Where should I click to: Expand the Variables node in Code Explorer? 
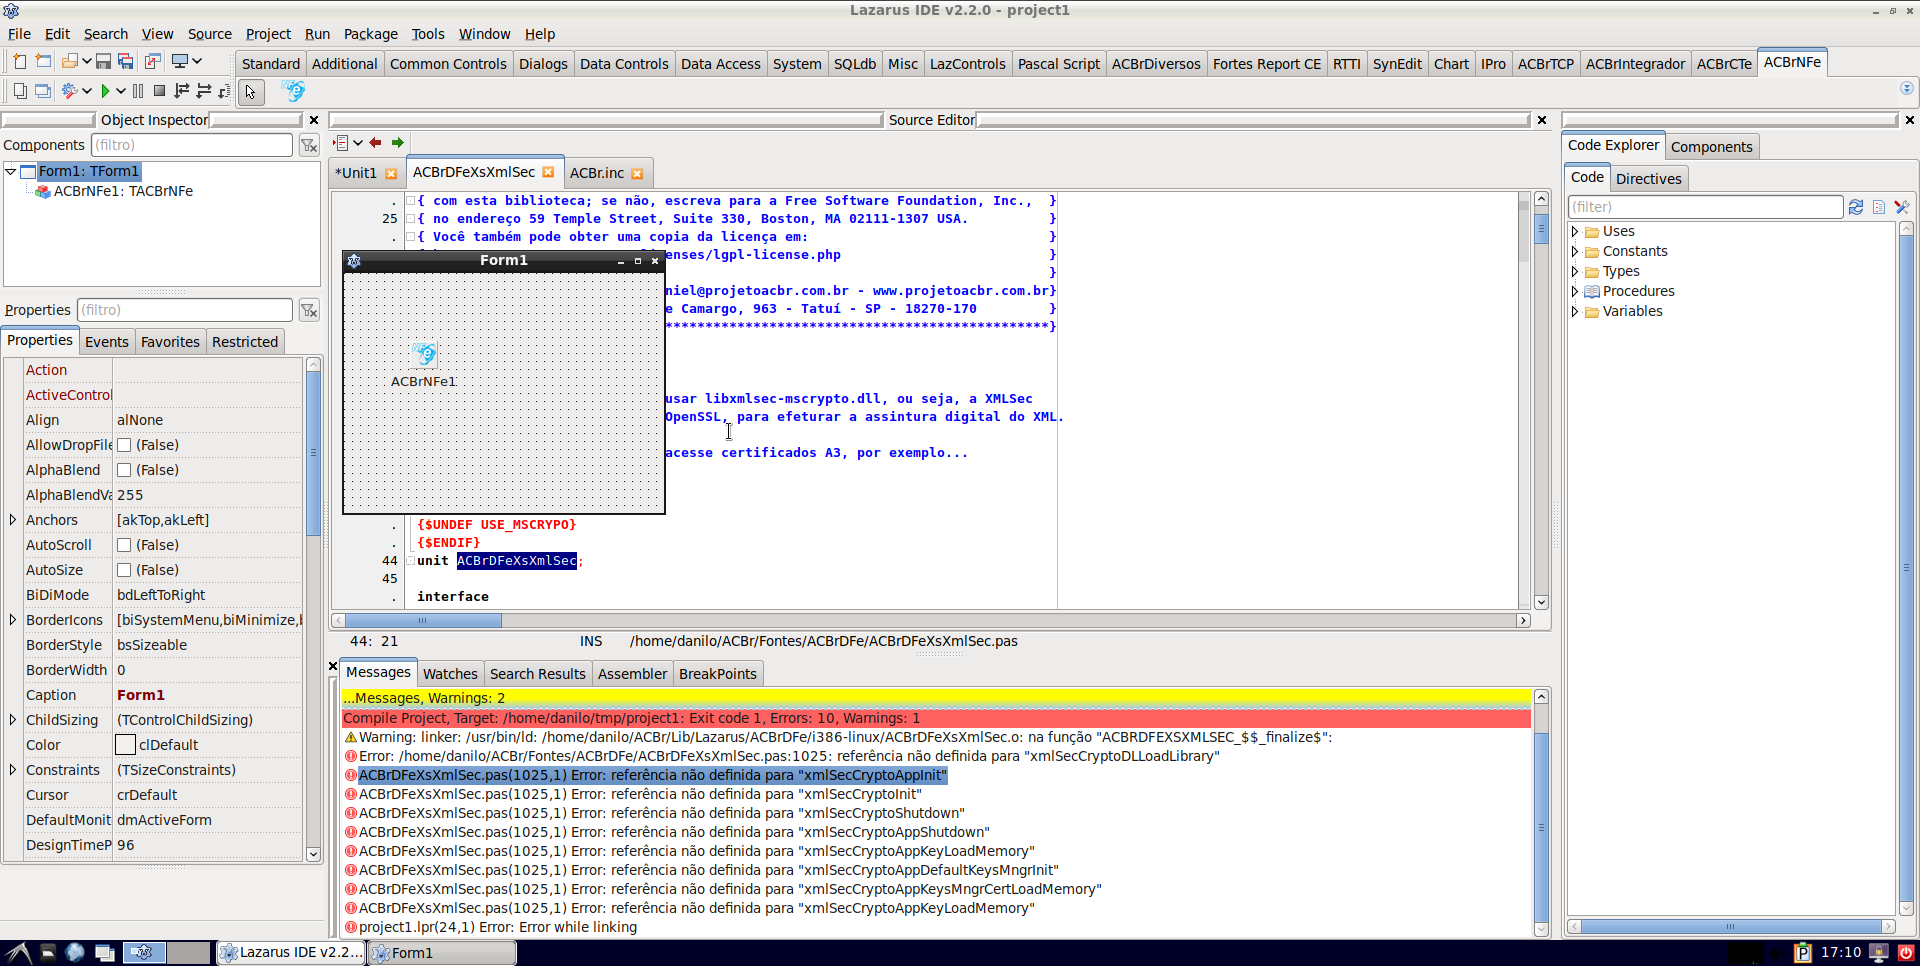pyautogui.click(x=1575, y=311)
